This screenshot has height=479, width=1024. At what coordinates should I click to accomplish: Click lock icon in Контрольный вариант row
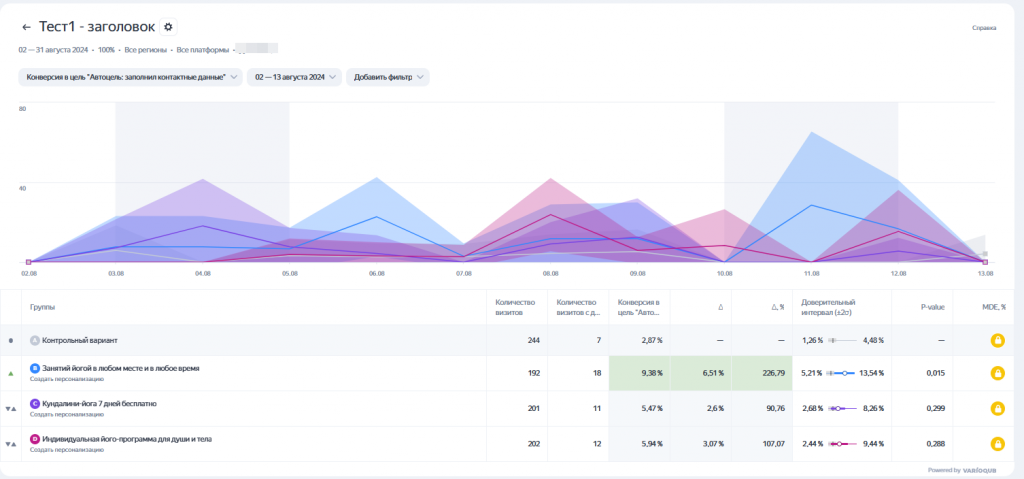pyautogui.click(x=997, y=340)
